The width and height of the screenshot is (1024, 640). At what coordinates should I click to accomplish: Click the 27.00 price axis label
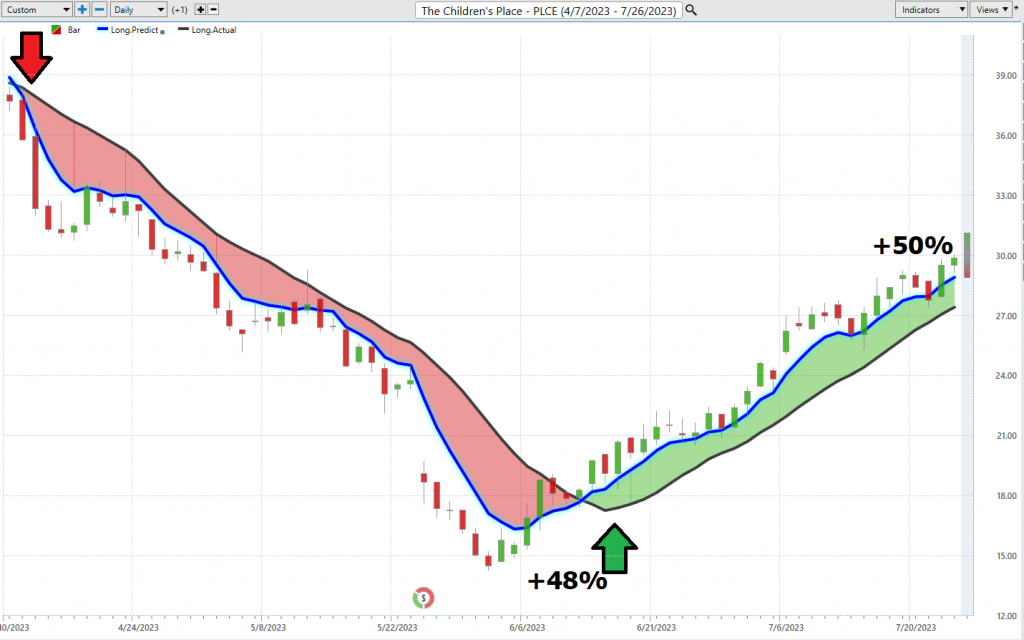pyautogui.click(x=1006, y=316)
